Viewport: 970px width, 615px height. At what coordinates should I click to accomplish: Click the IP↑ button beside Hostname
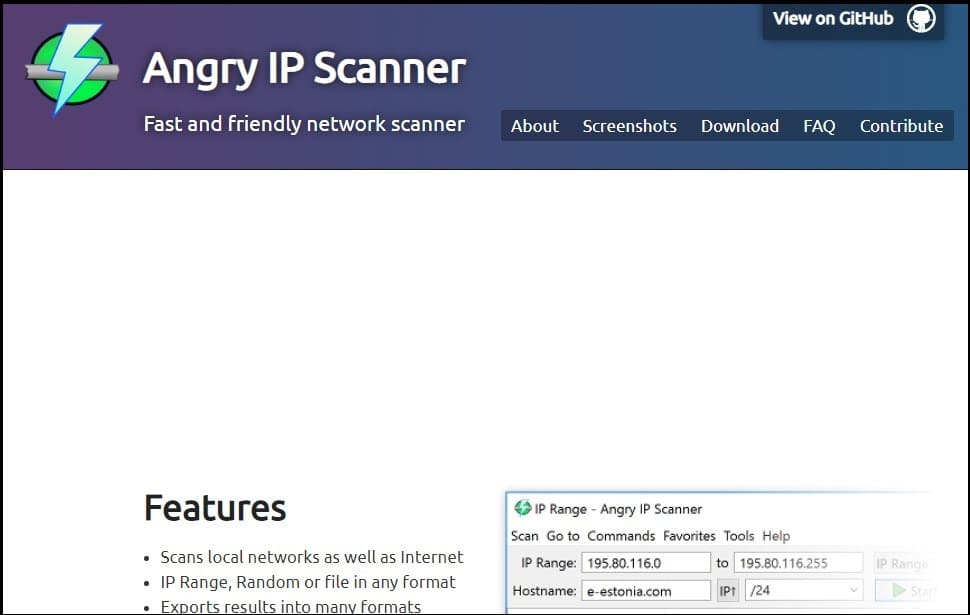click(x=728, y=591)
